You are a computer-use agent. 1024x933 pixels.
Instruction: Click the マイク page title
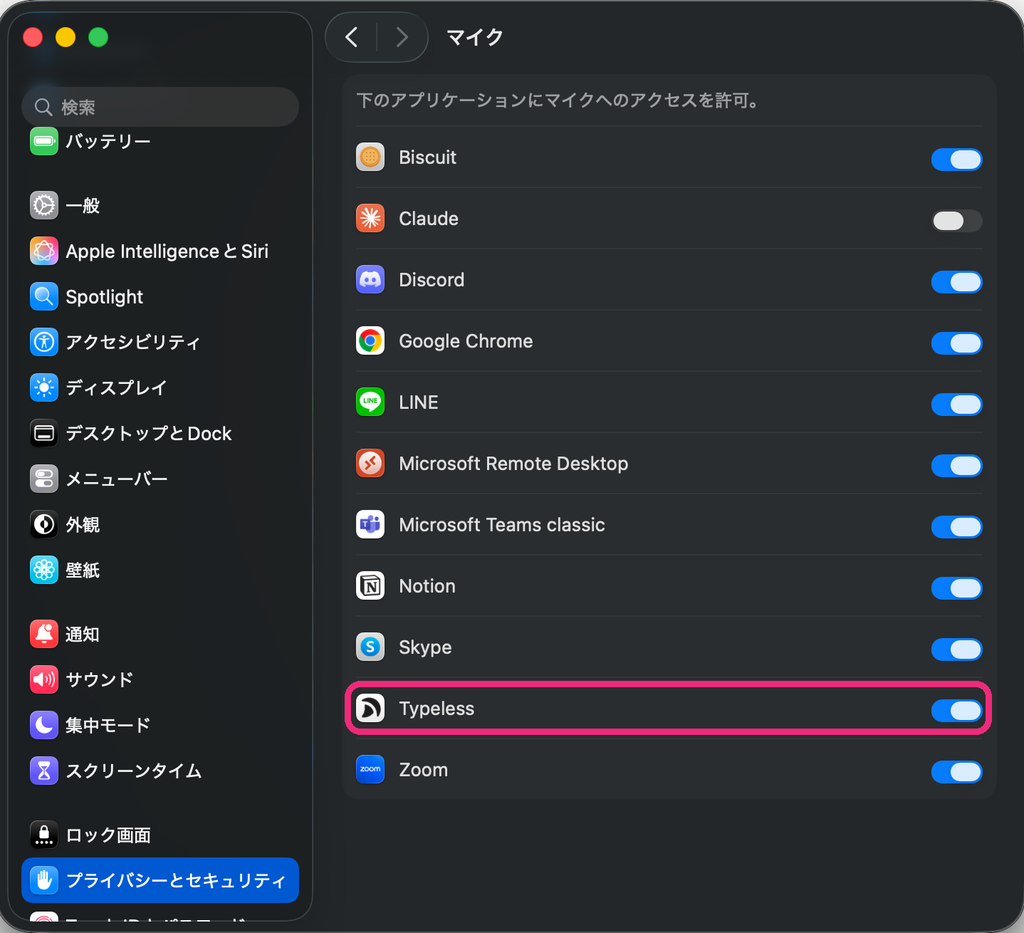pos(475,37)
